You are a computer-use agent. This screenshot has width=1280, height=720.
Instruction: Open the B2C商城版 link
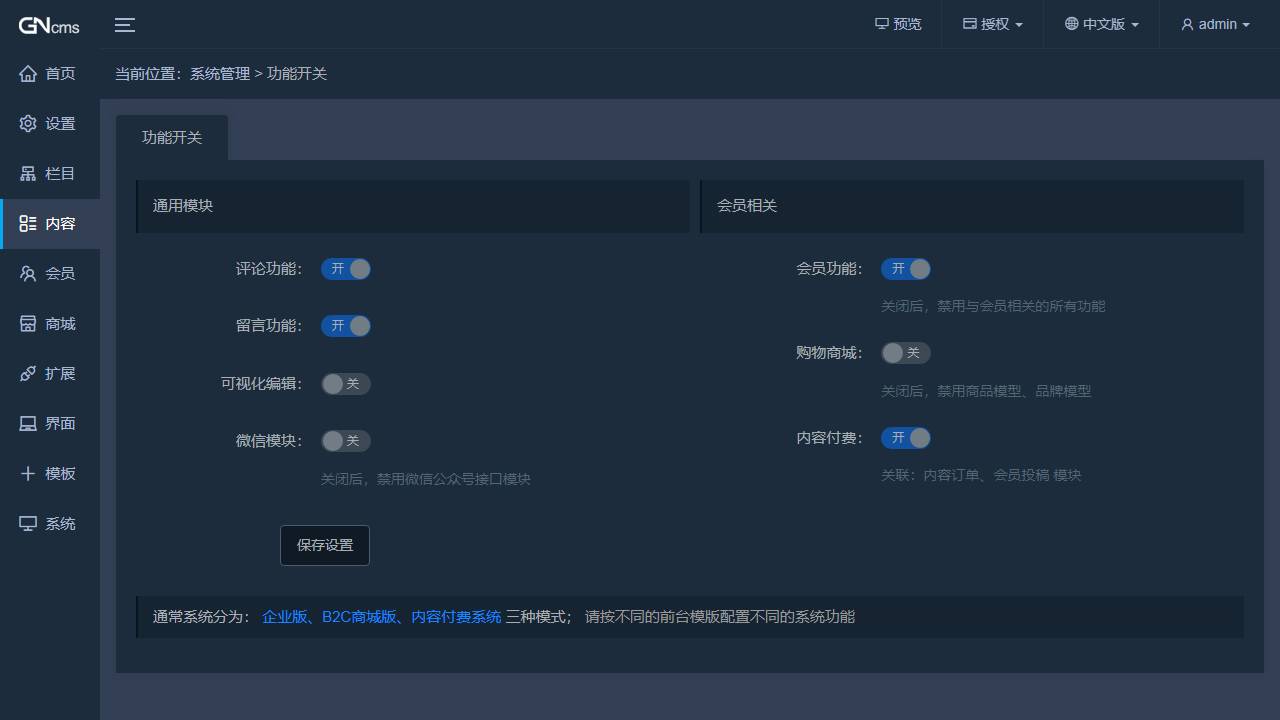pos(360,617)
